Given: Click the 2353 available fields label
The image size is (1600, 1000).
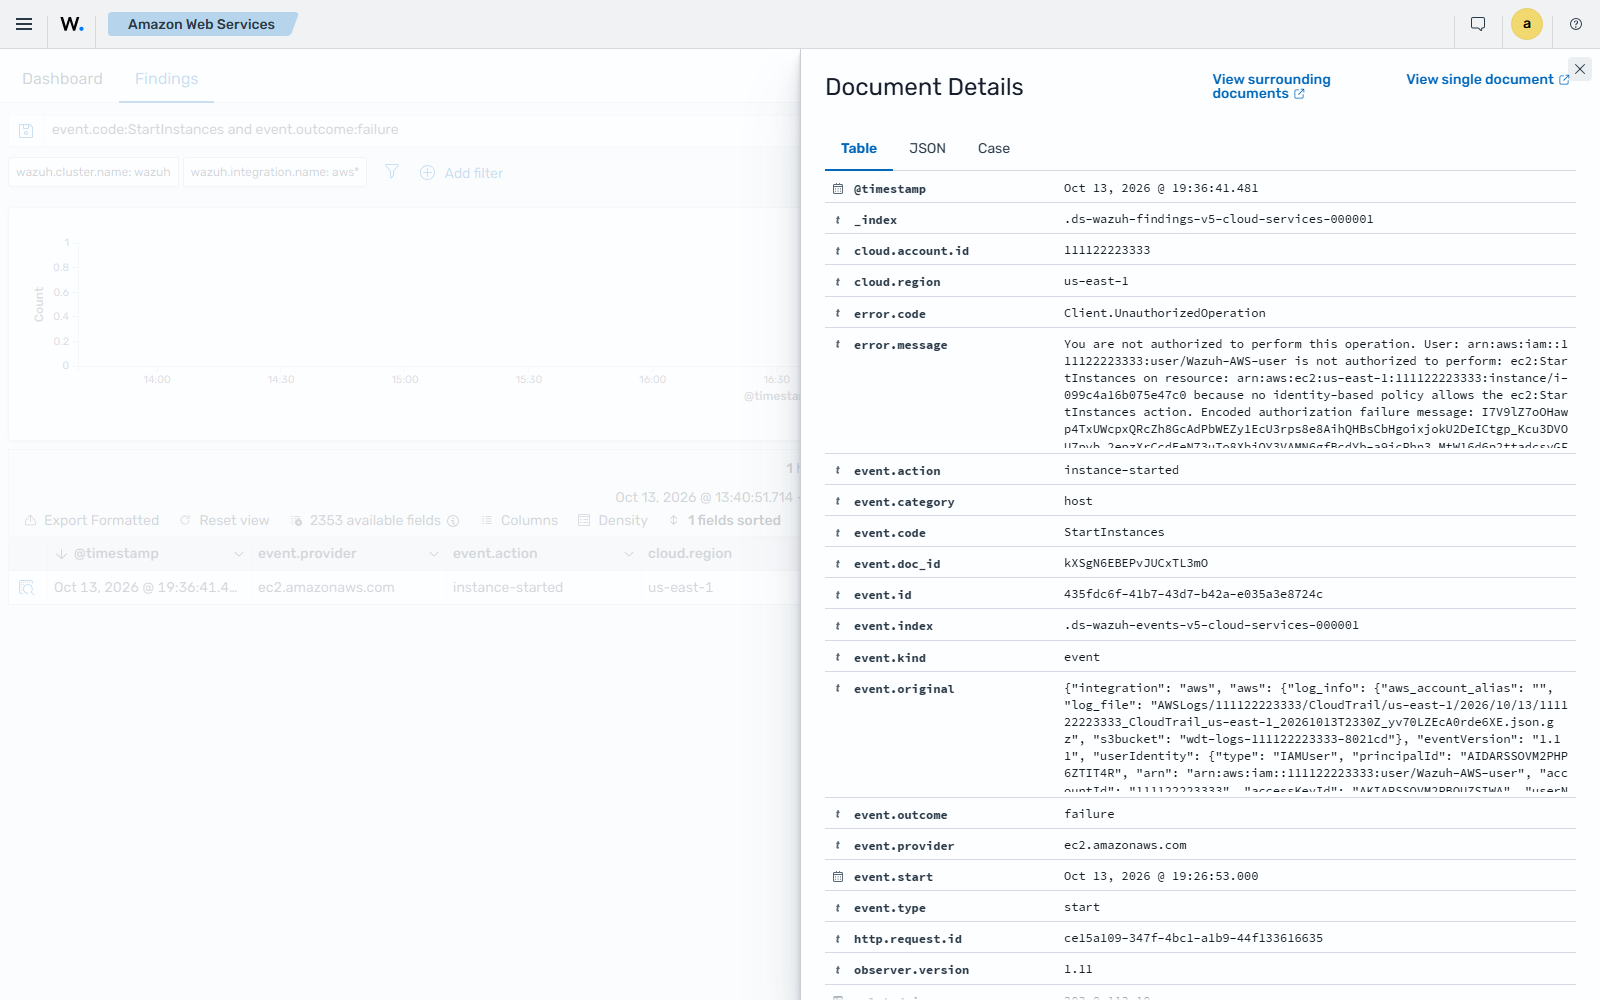Looking at the screenshot, I should click(375, 521).
